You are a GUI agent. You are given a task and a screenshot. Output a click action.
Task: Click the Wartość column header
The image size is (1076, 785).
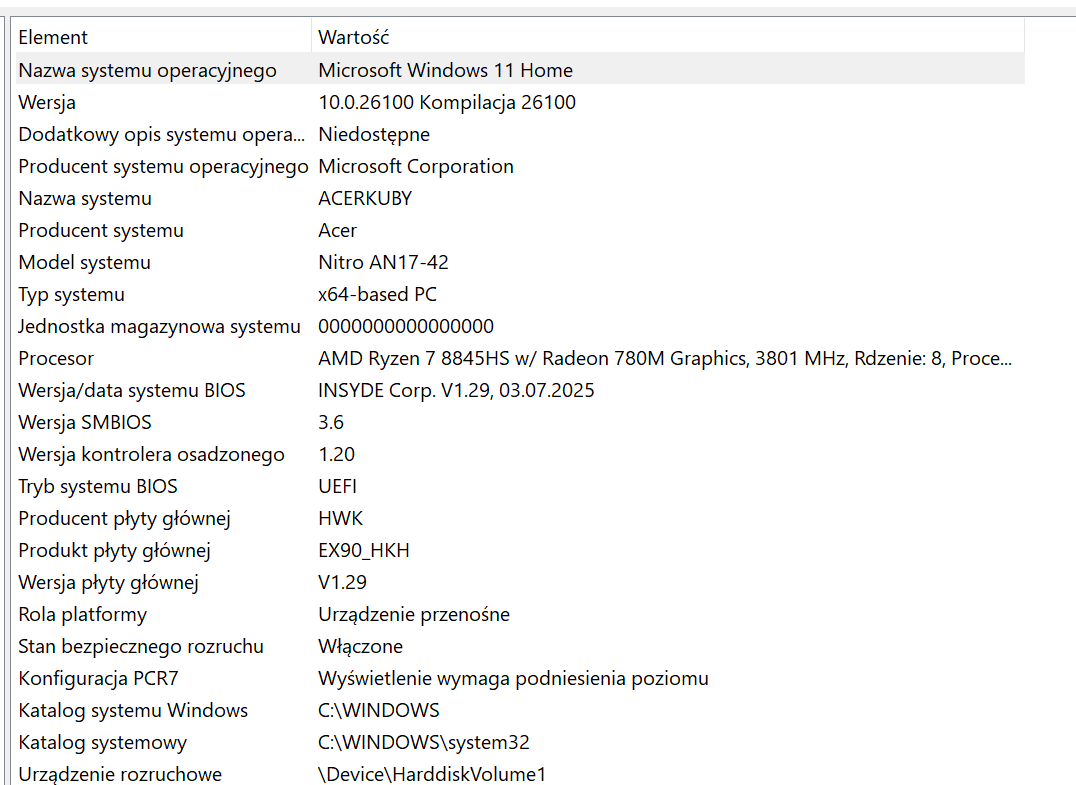668,36
